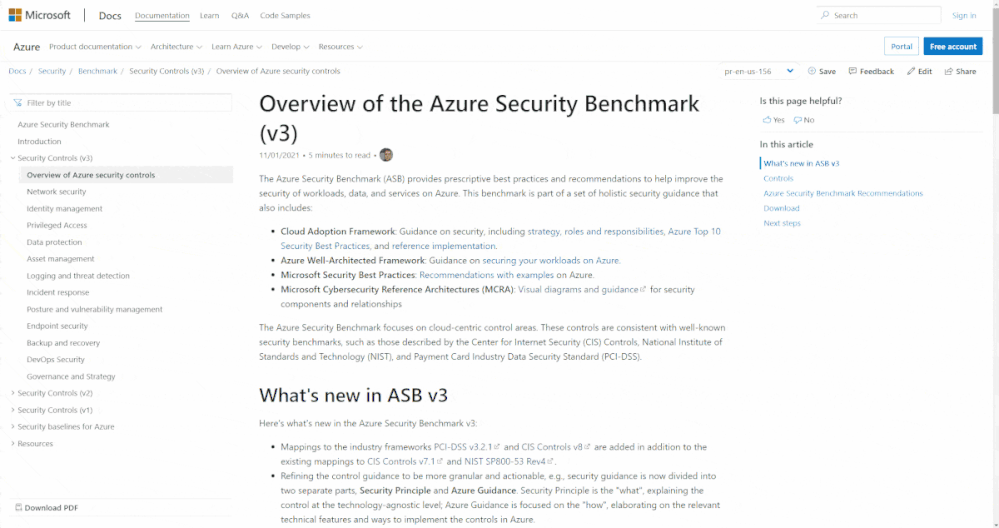Click the thumbs-down No icon
999x528 pixels.
pos(797,119)
